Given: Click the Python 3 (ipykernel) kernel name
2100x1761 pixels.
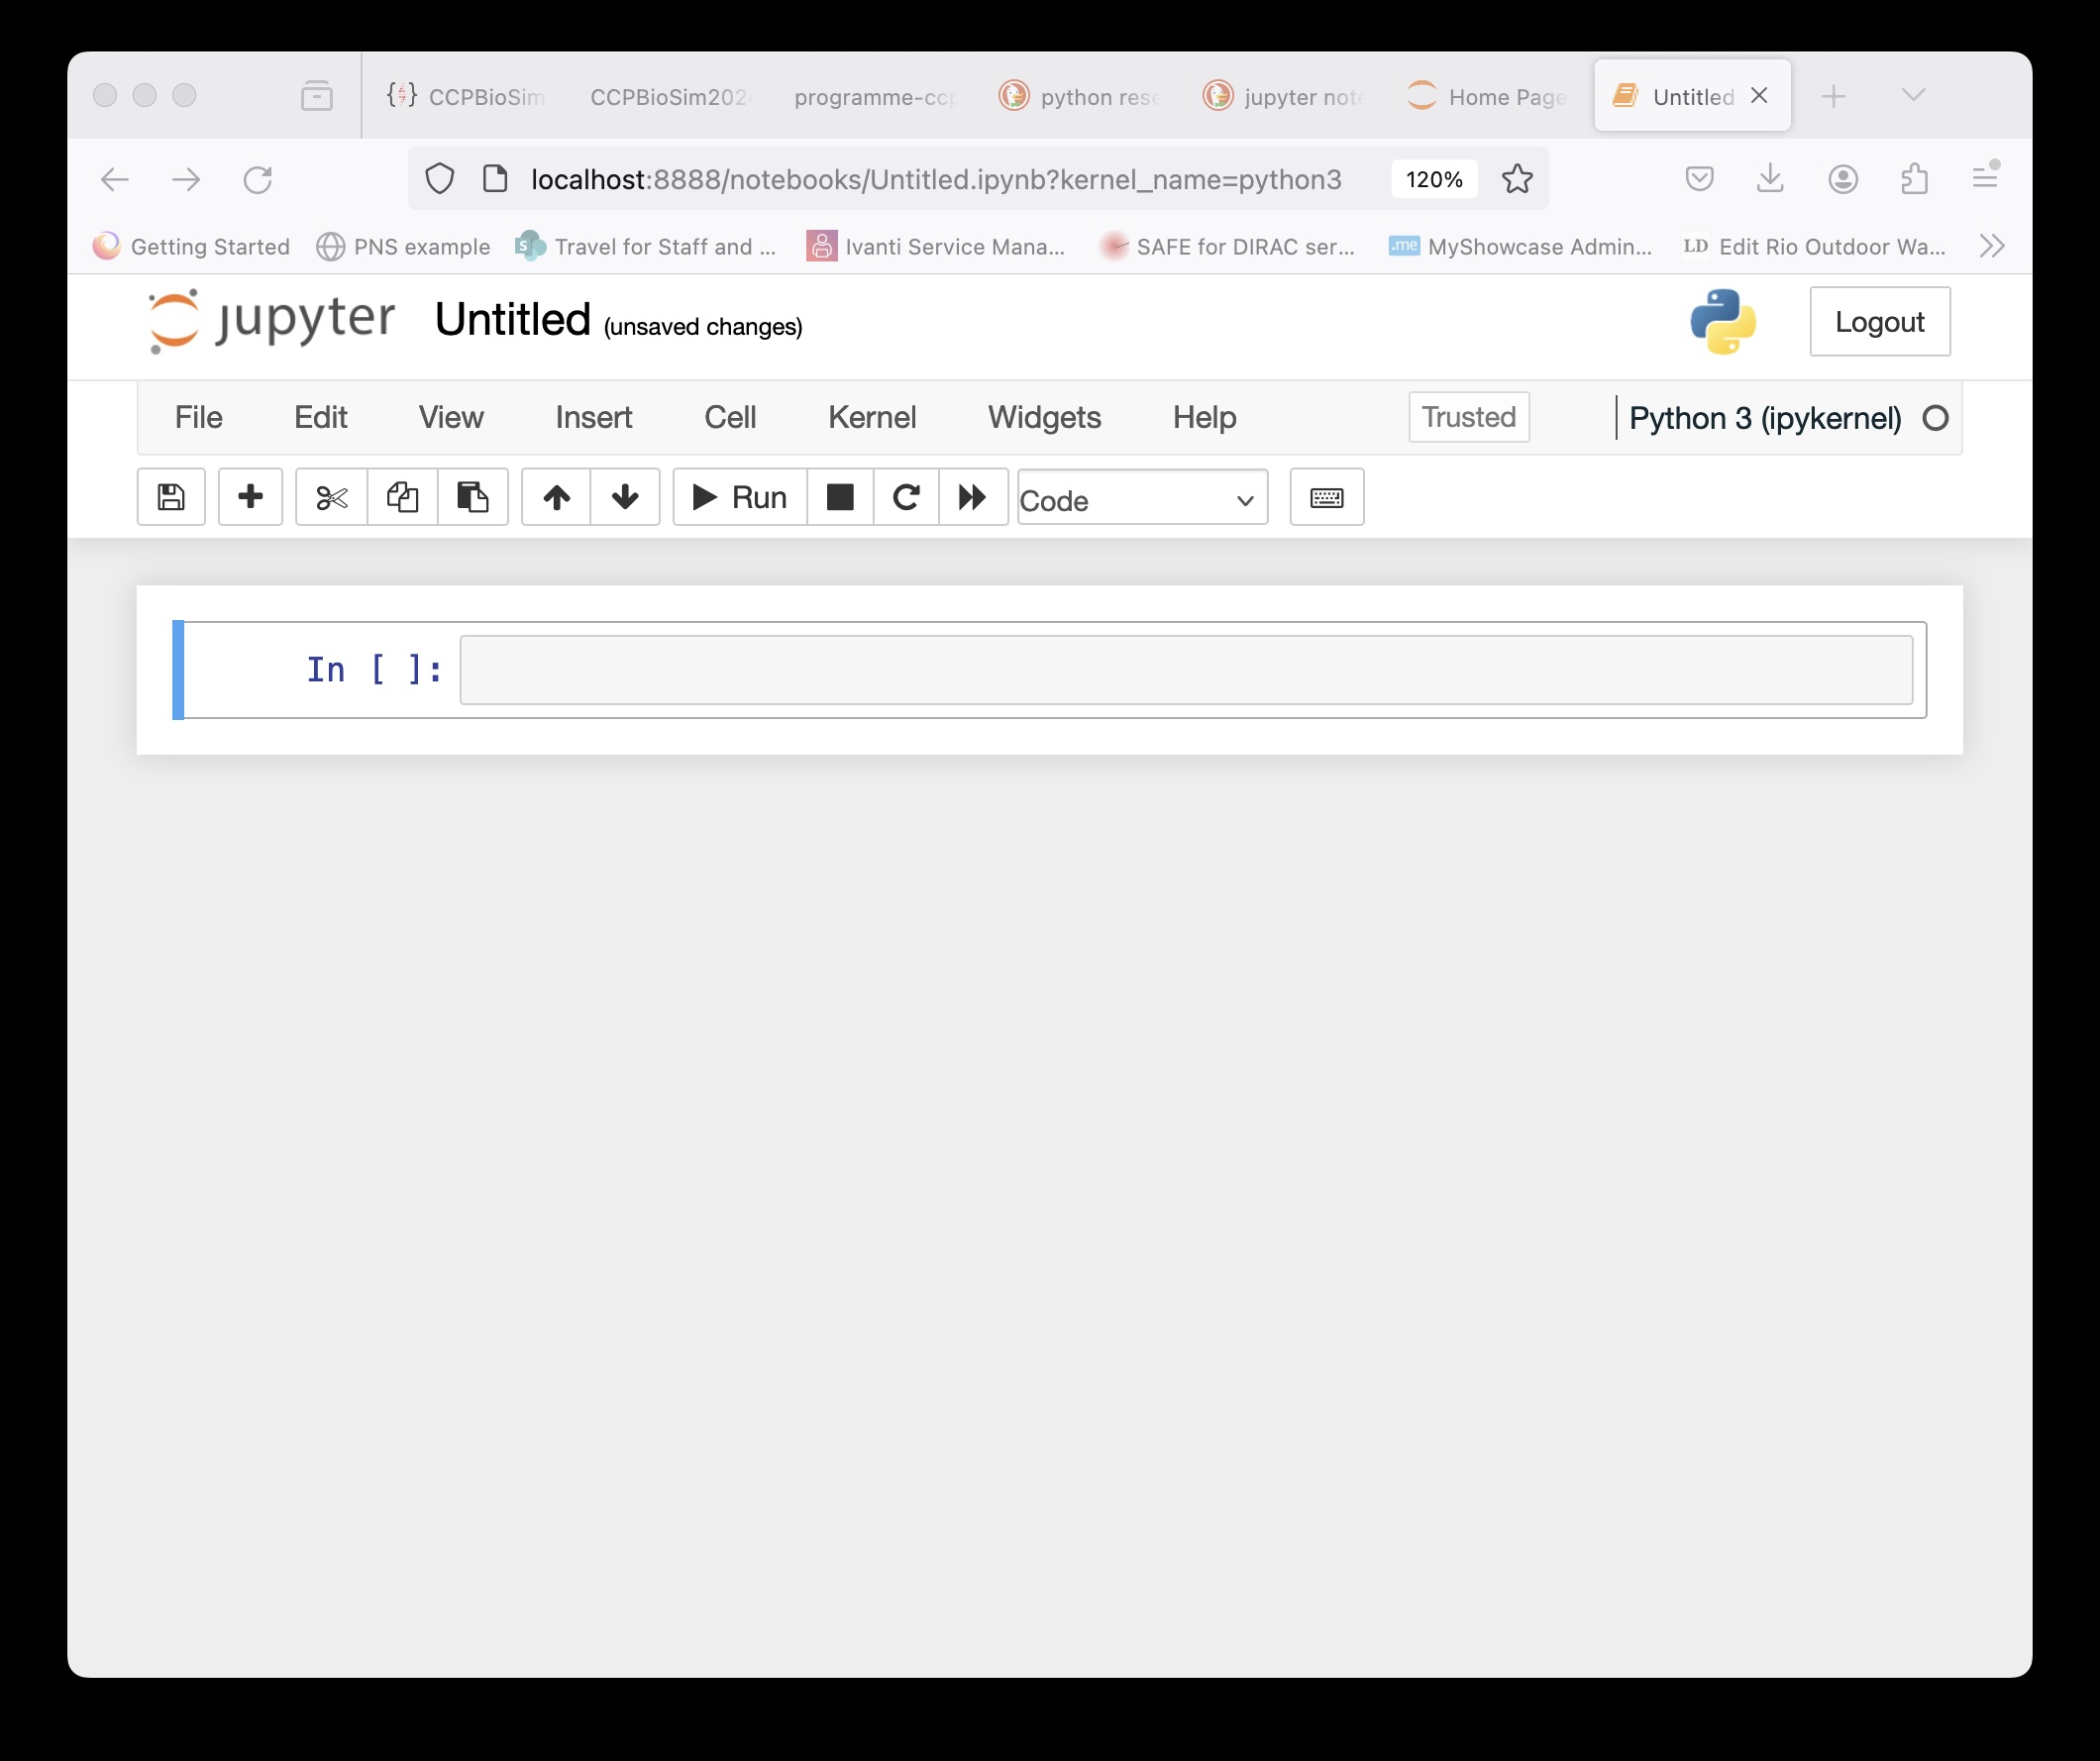Looking at the screenshot, I should click(x=1765, y=418).
